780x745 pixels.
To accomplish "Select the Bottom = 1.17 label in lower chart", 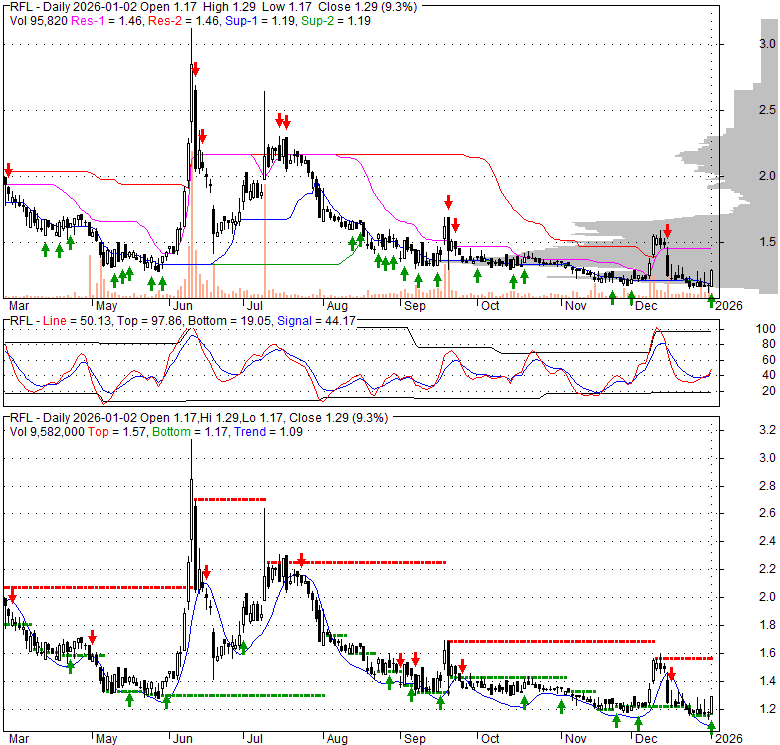I will [x=191, y=432].
